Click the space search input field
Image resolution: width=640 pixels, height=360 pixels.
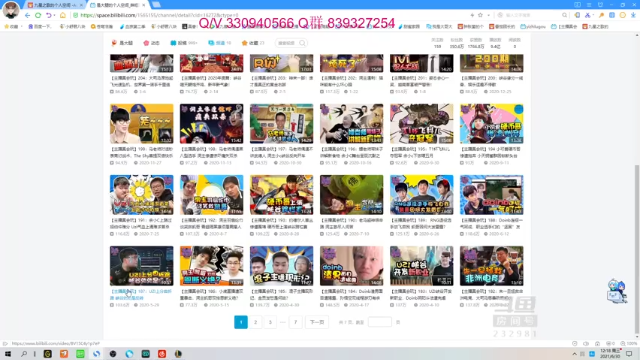288,43
